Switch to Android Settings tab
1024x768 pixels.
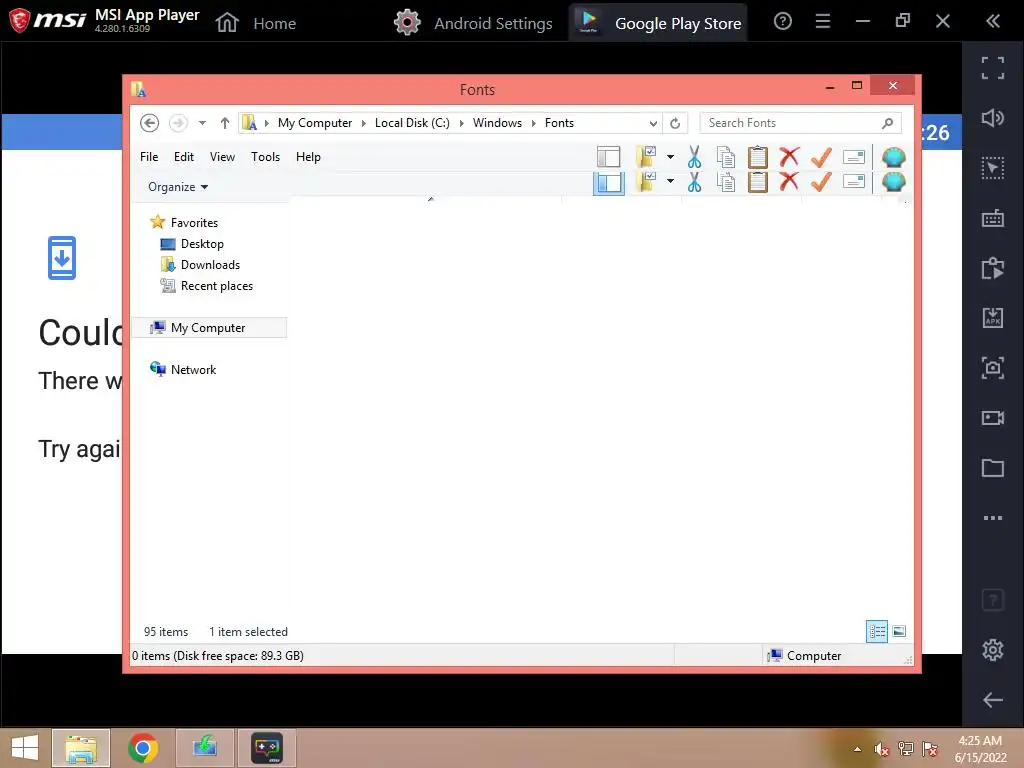pos(473,23)
